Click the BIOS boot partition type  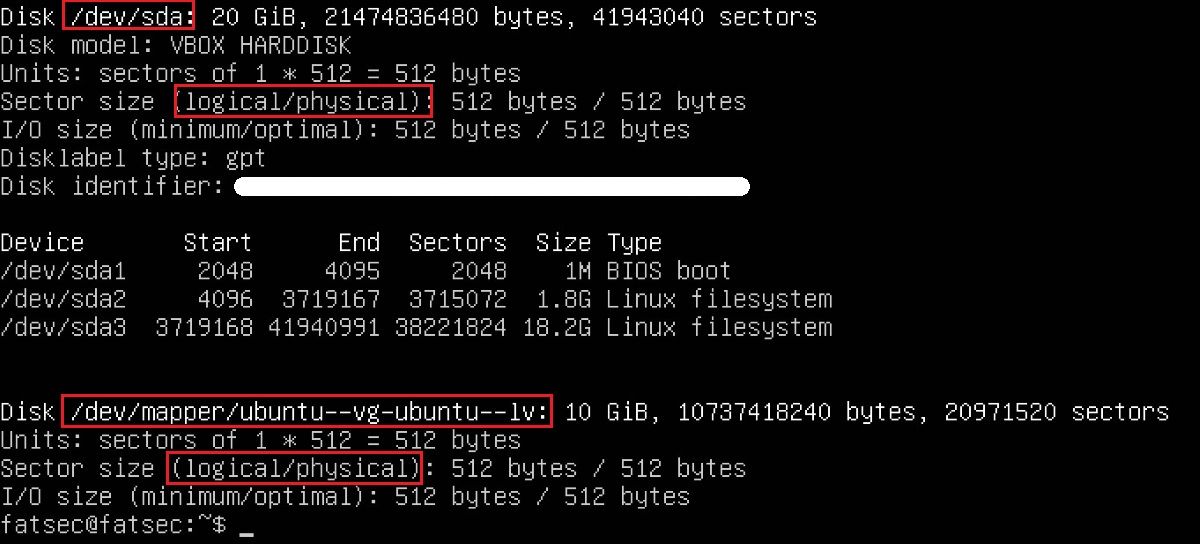point(668,271)
